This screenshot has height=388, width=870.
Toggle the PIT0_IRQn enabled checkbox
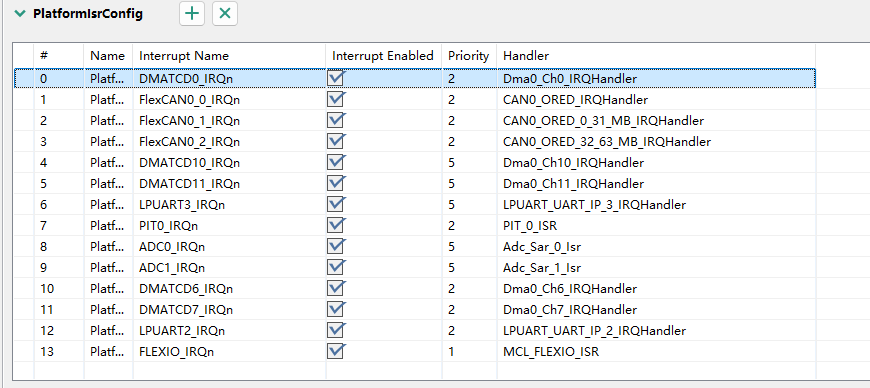click(336, 225)
